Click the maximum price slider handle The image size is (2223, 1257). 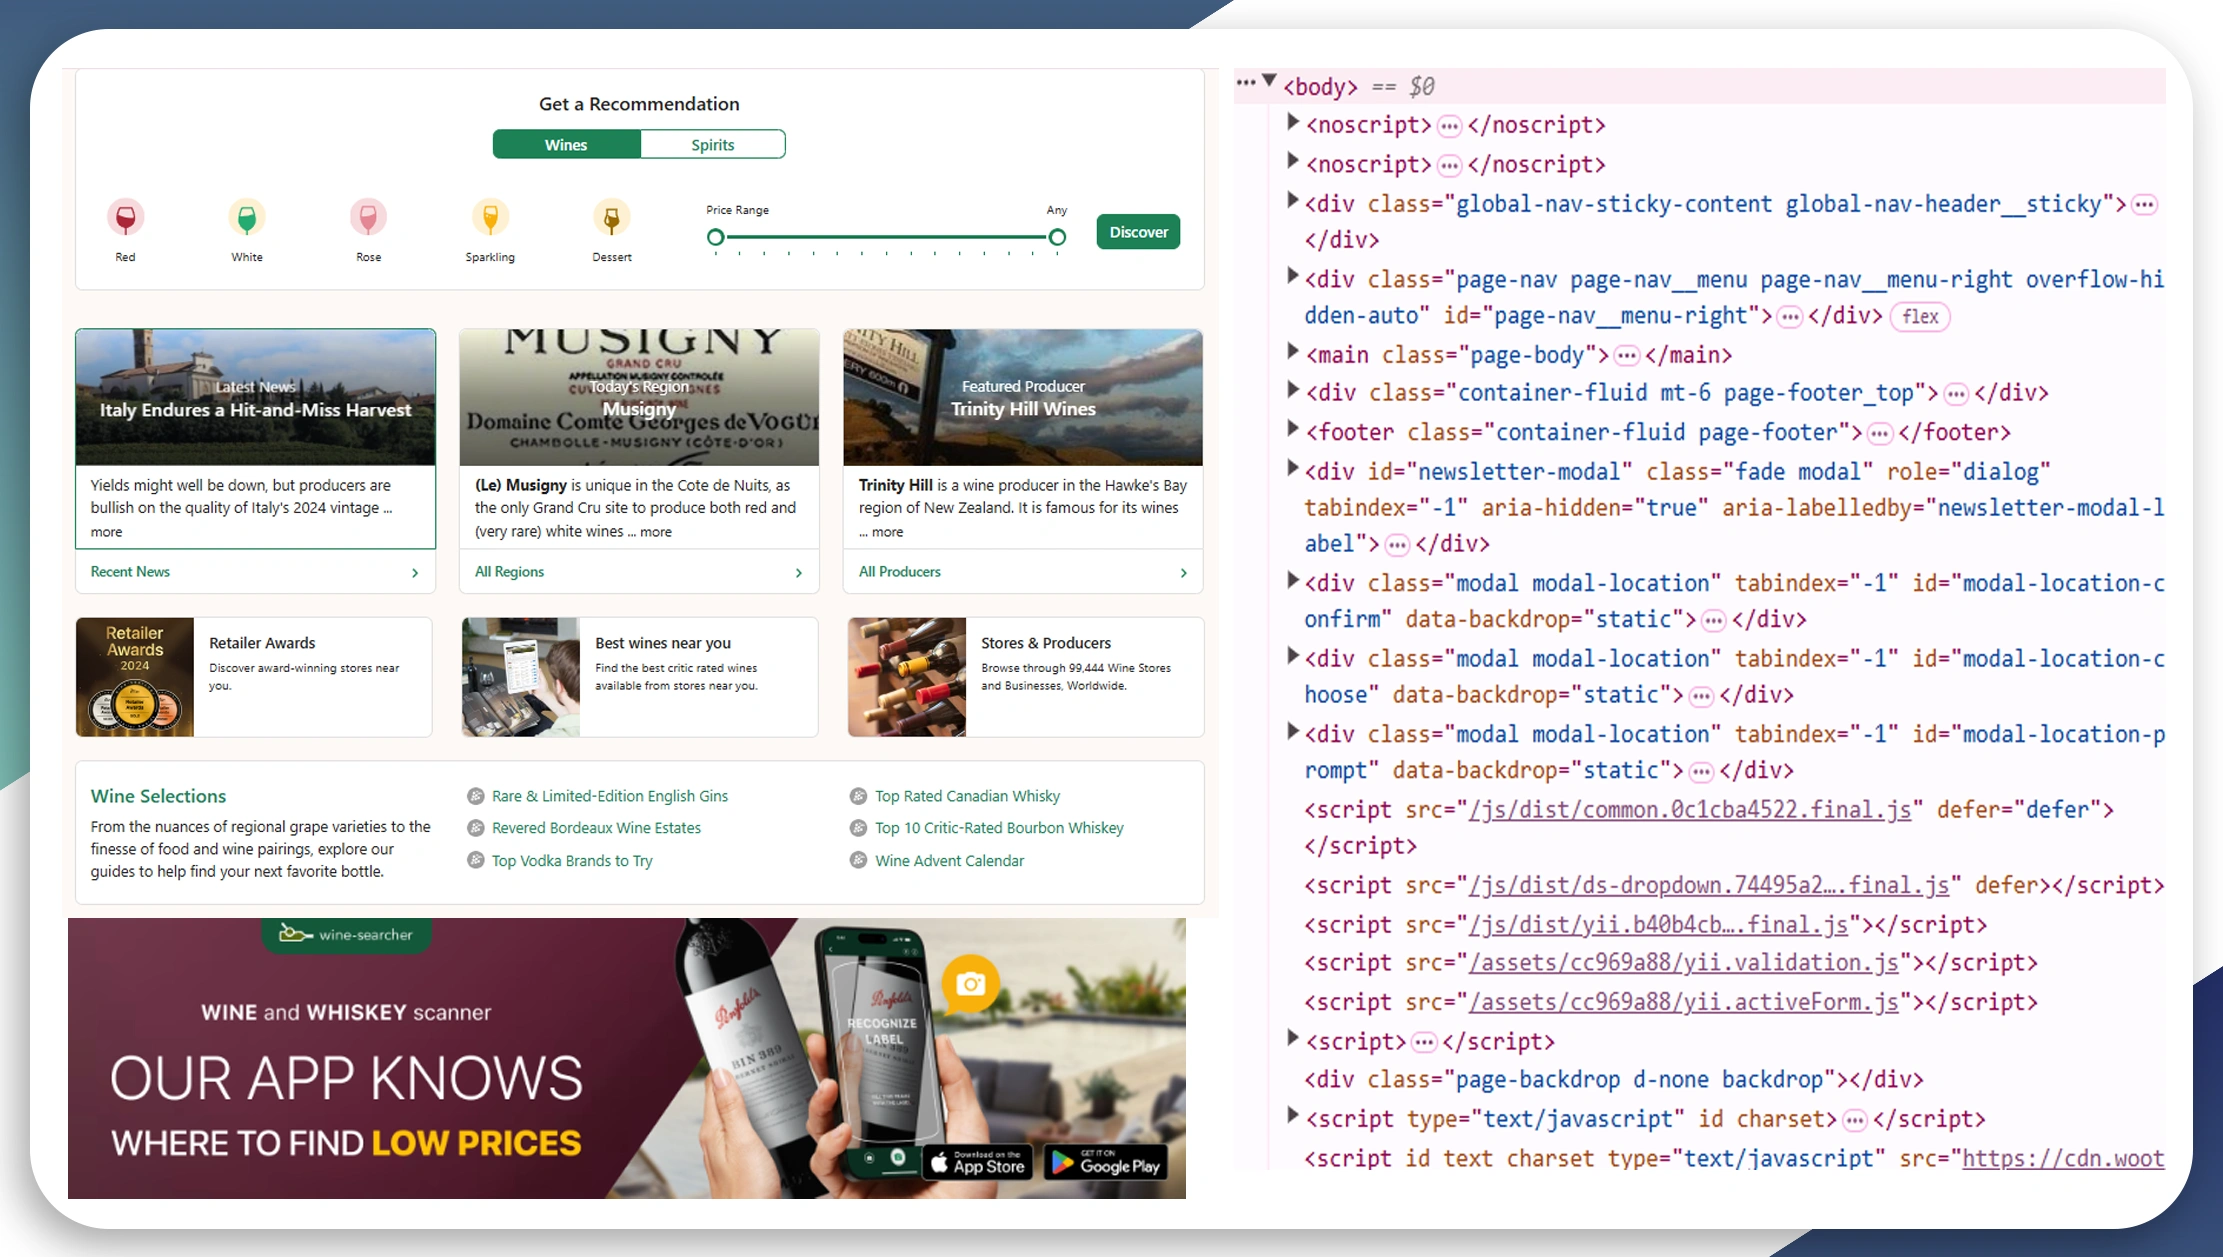tap(1057, 237)
